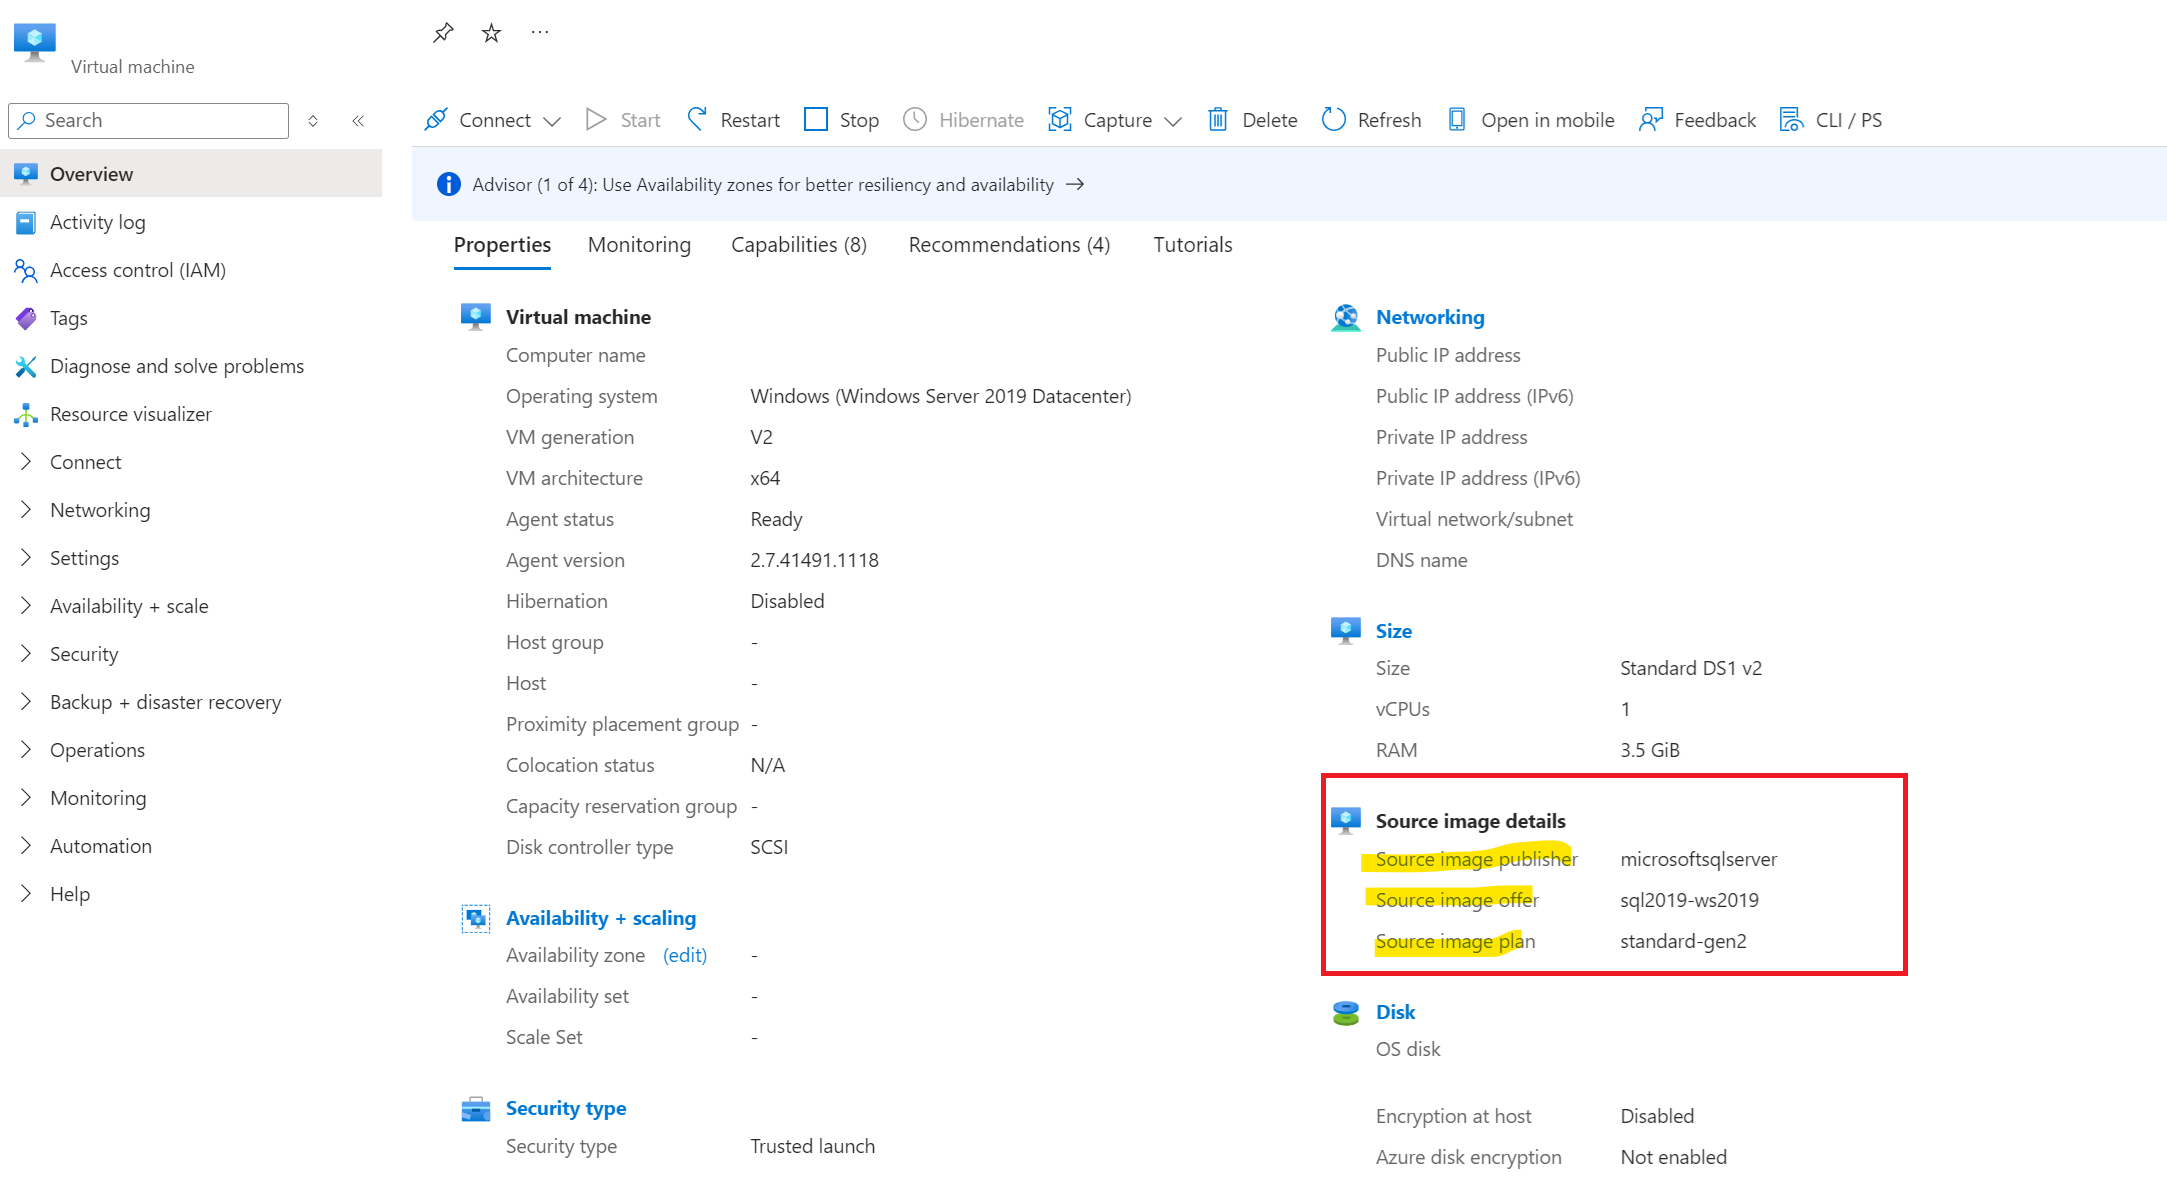2167x1177 pixels.
Task: Click the Delete trash icon
Action: pyautogui.click(x=1217, y=120)
